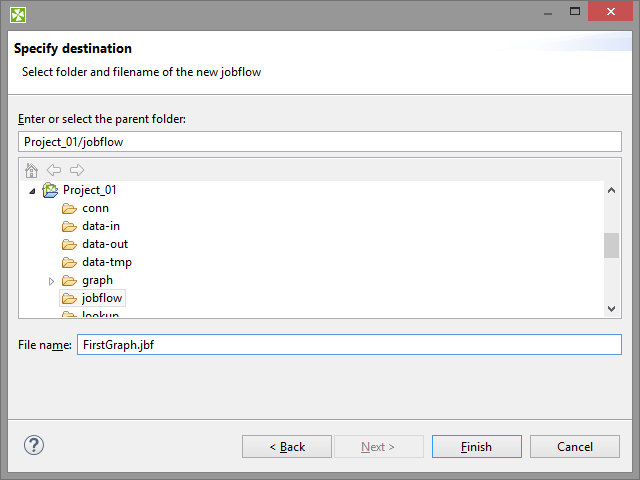The height and width of the screenshot is (480, 640).
Task: Click the forward arrow in tree toolbar
Action: (x=77, y=170)
